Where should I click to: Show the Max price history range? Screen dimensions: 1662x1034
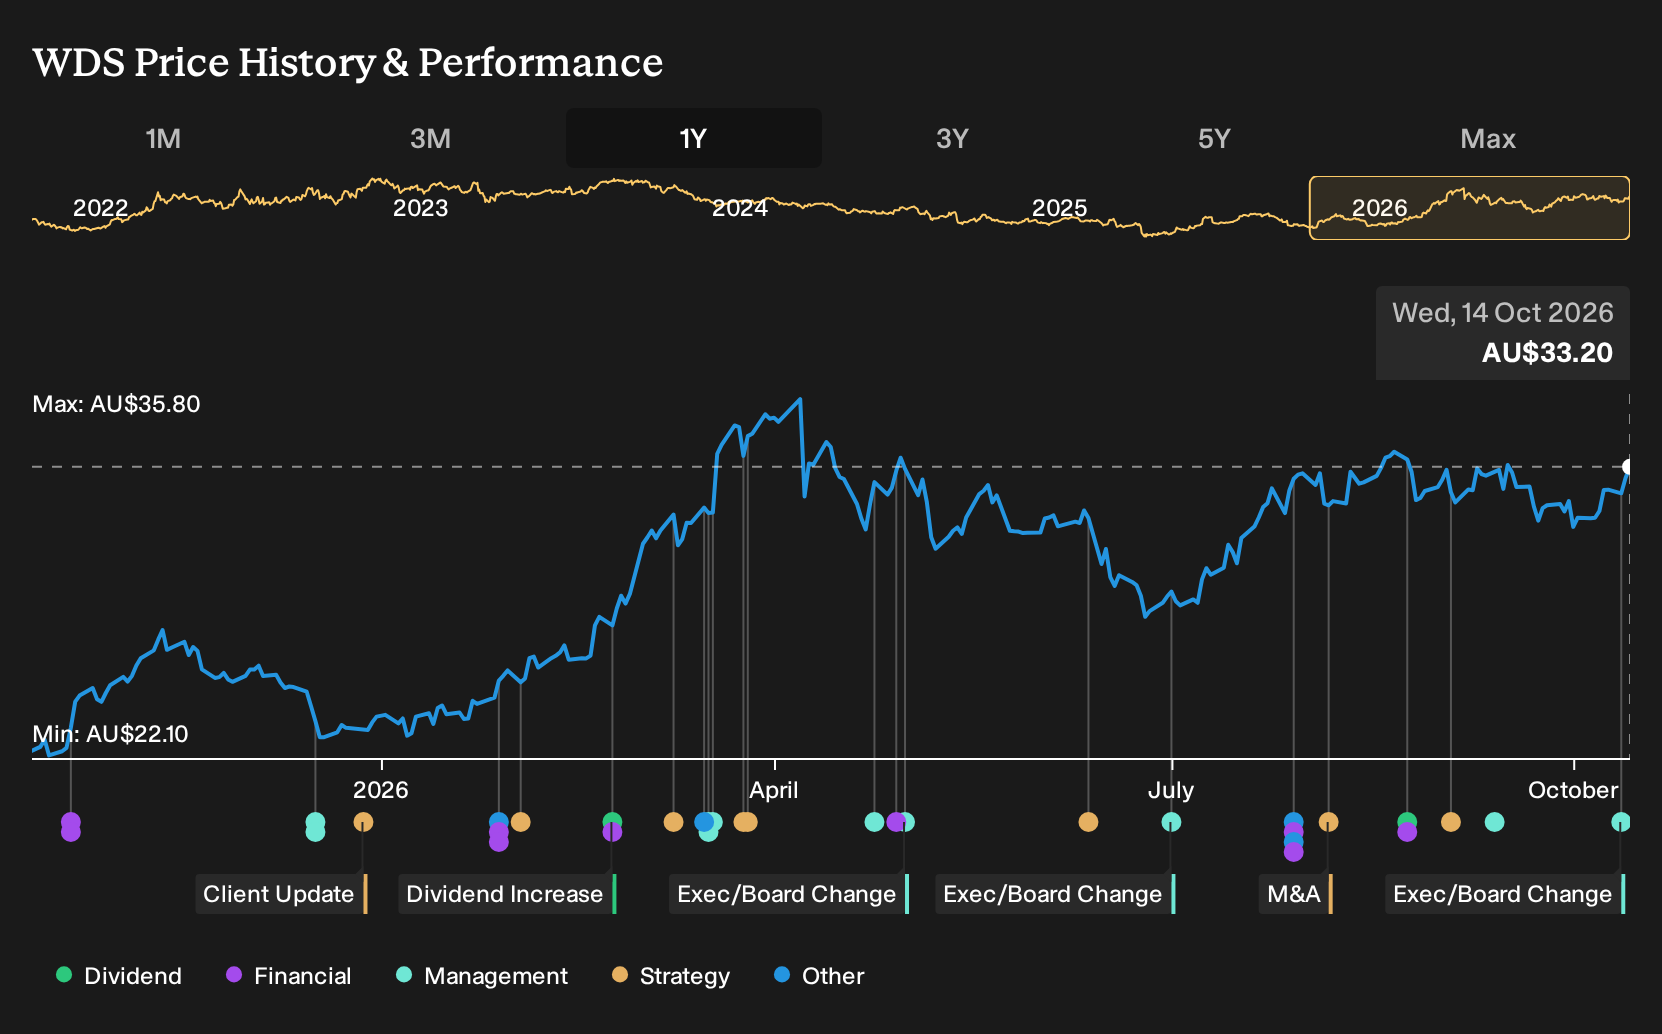1488,138
